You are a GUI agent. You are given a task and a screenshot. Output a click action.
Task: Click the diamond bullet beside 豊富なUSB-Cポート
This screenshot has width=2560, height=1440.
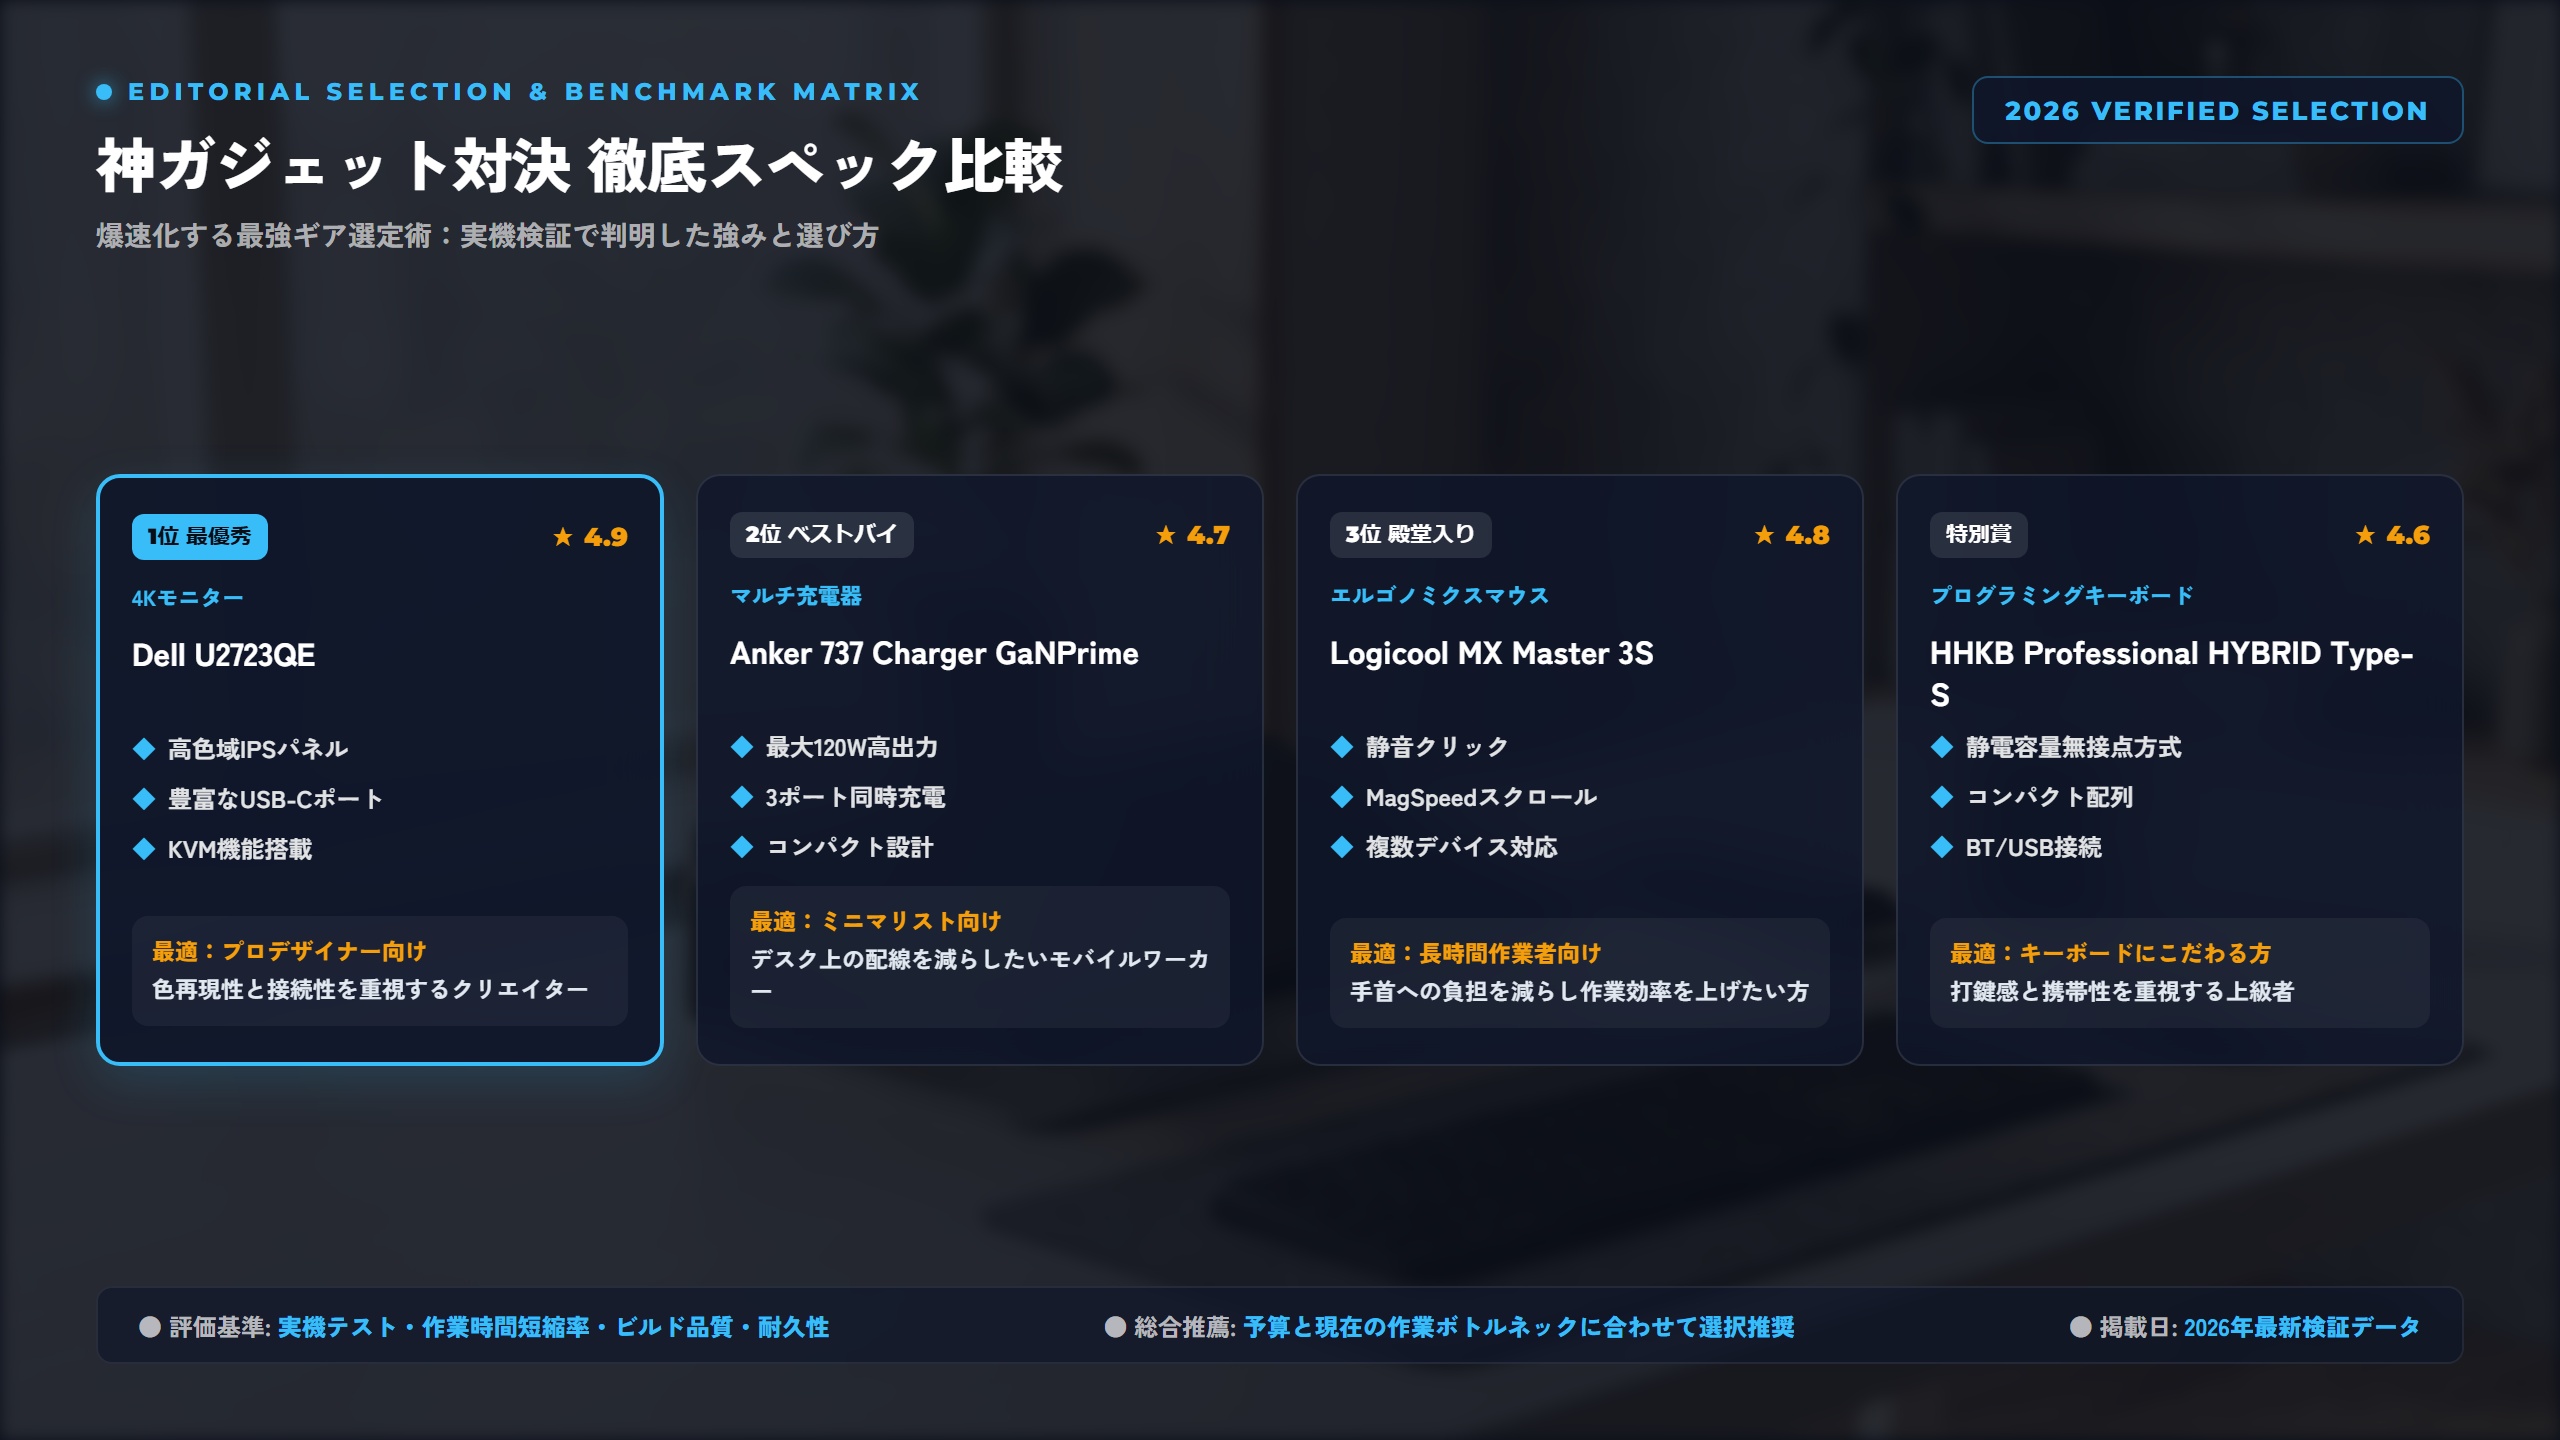[x=144, y=799]
